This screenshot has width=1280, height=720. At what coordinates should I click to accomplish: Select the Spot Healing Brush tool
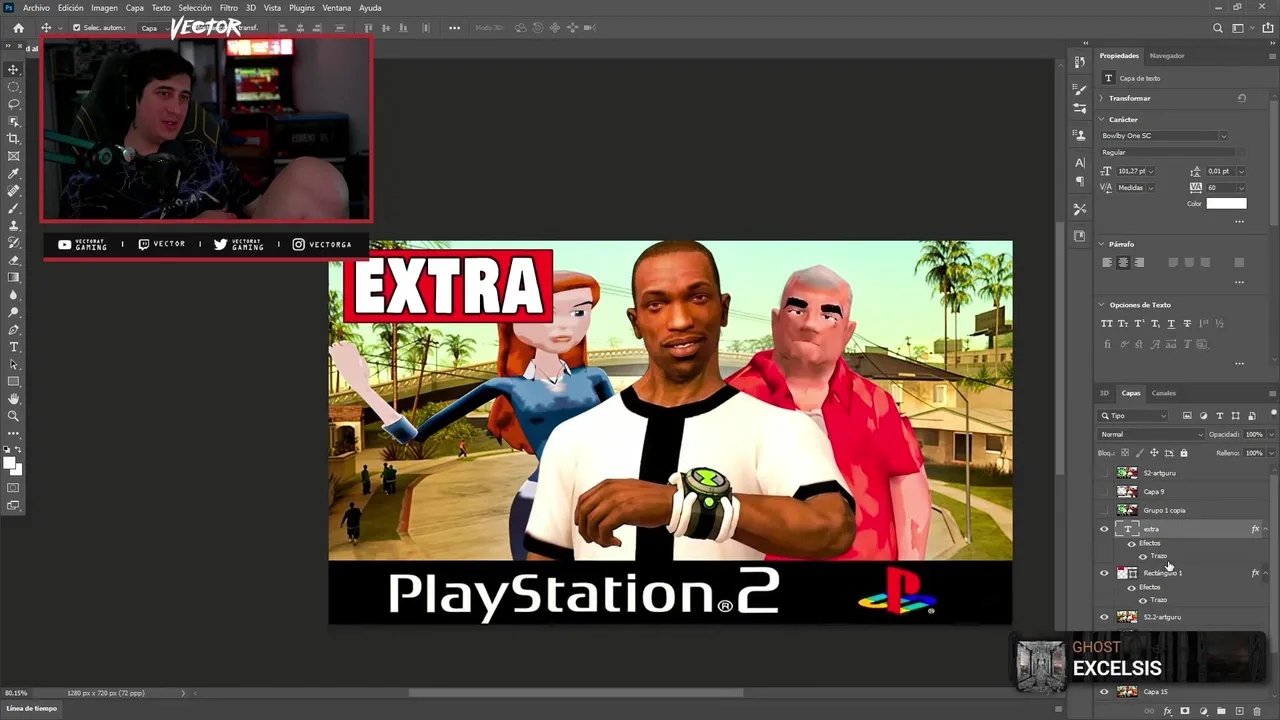click(x=14, y=191)
